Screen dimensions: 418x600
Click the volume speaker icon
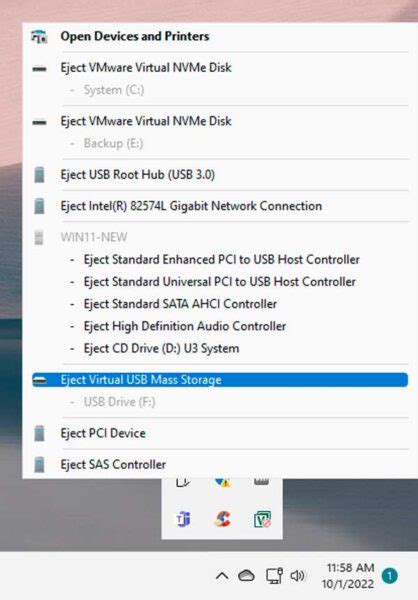pos(297,576)
